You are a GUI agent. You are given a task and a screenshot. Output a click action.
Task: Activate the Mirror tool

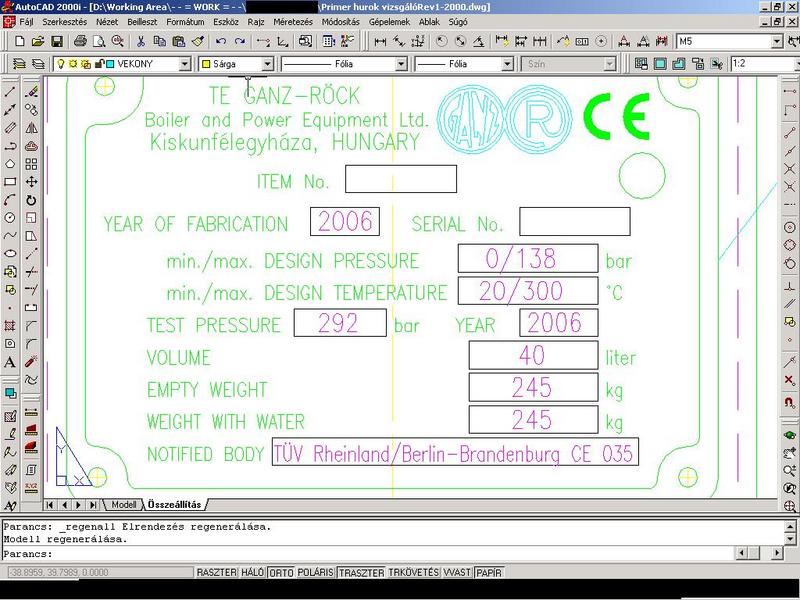point(31,128)
